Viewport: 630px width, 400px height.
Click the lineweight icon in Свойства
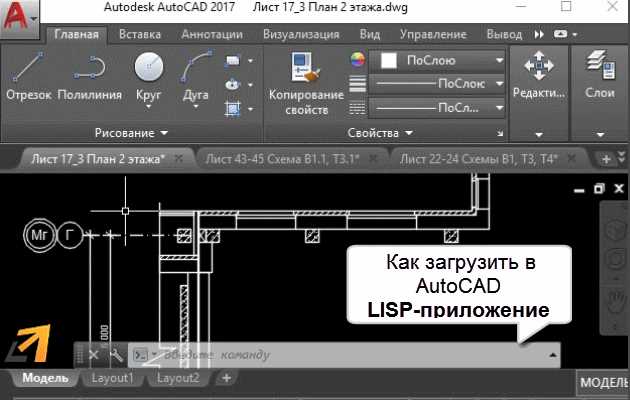click(358, 84)
